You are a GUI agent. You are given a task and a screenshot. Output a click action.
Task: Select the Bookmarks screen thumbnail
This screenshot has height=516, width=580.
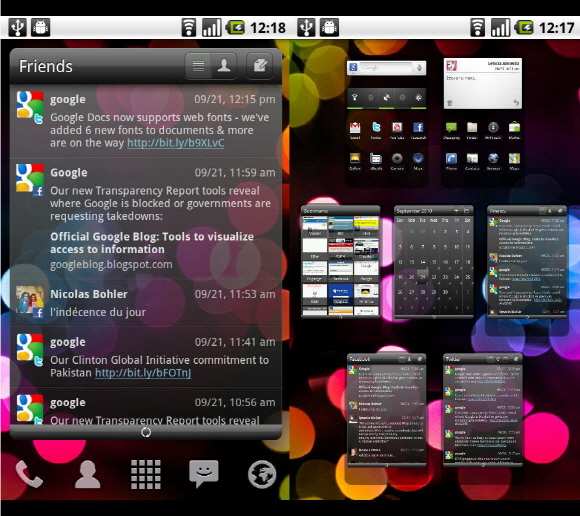[x=341, y=262]
